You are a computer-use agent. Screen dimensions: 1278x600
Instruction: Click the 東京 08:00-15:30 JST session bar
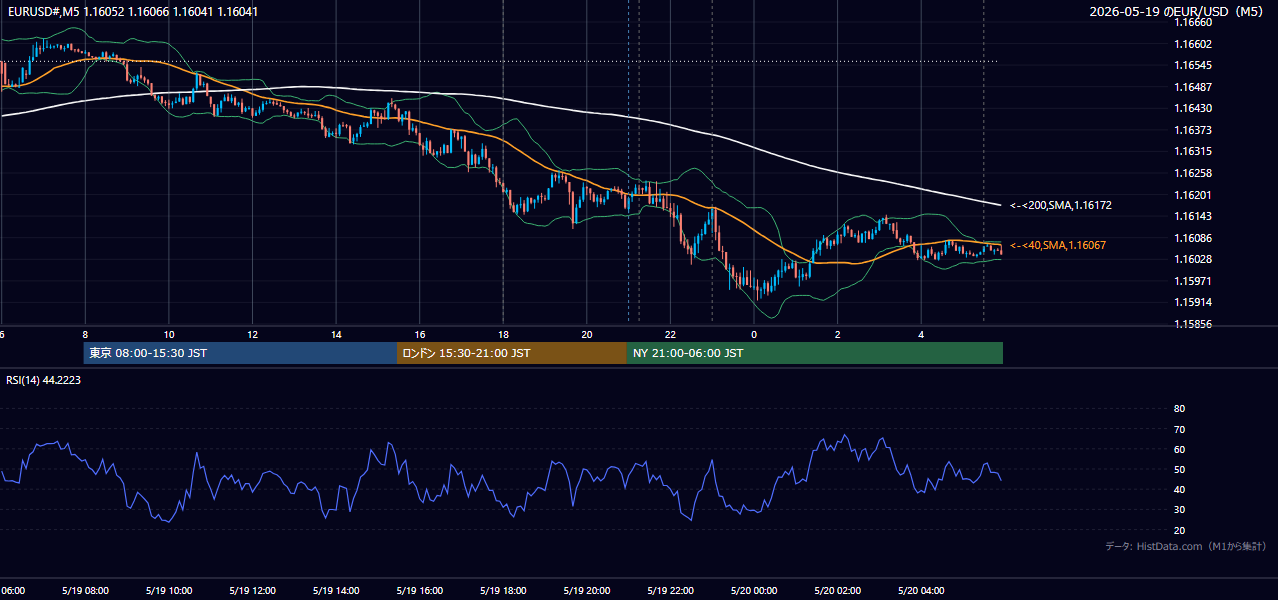tap(241, 353)
